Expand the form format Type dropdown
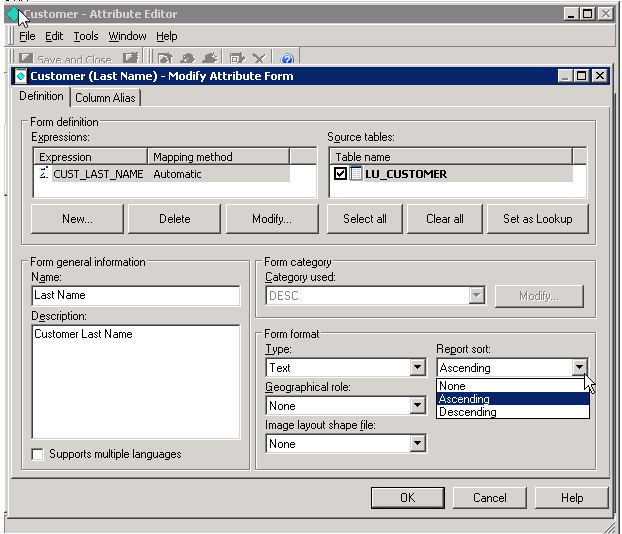This screenshot has width=622, height=534. (x=417, y=368)
